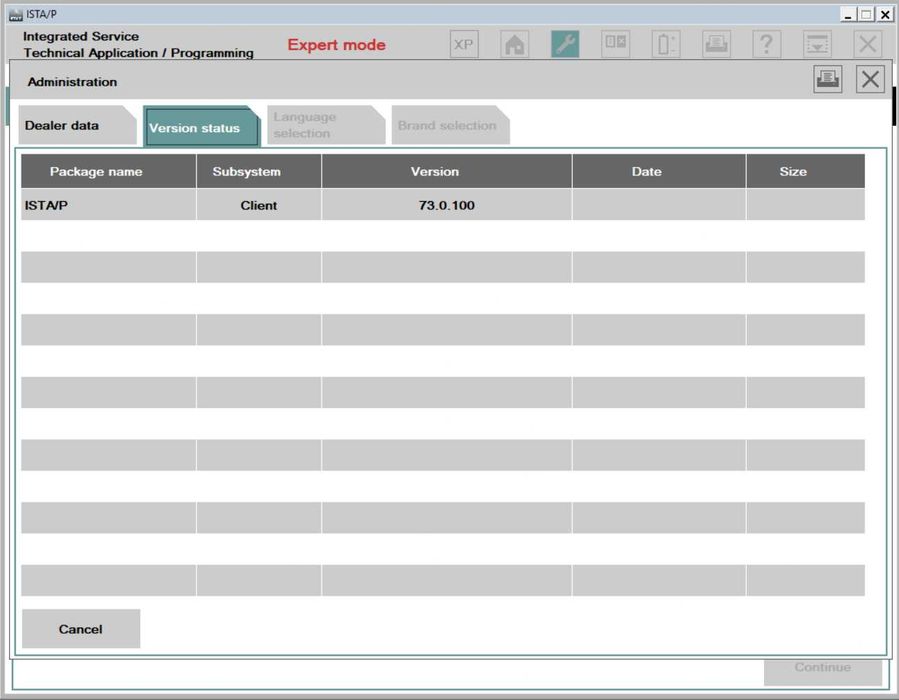The image size is (899, 700).
Task: Click the Package name column header
Action: pos(108,171)
